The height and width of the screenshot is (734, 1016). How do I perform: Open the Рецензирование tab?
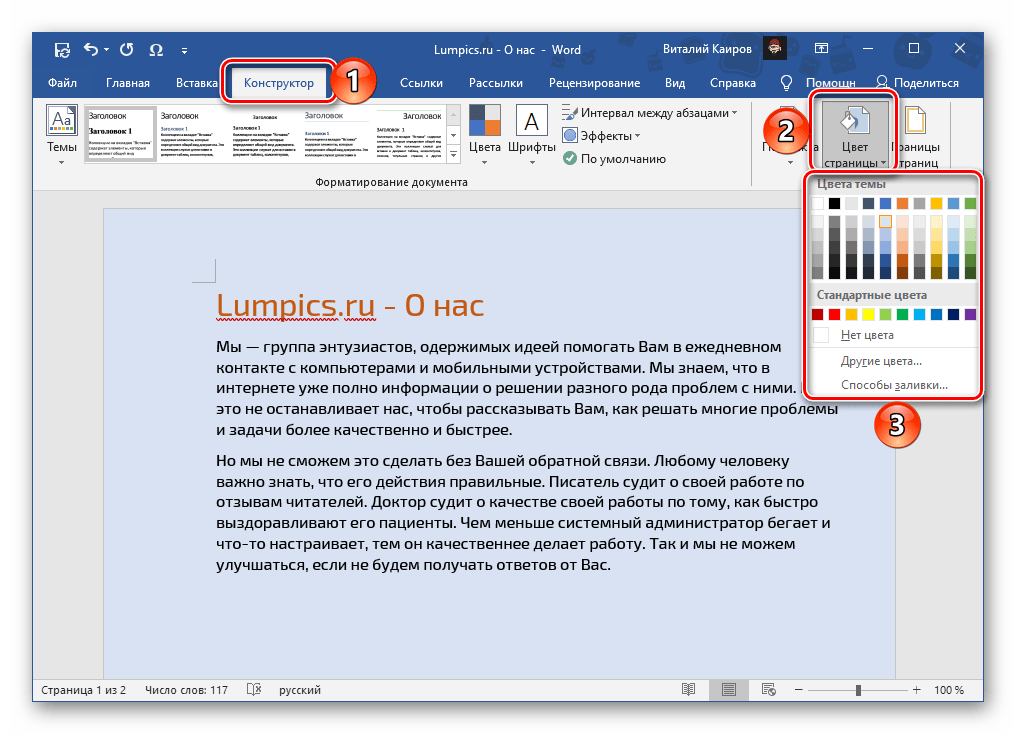tap(594, 83)
